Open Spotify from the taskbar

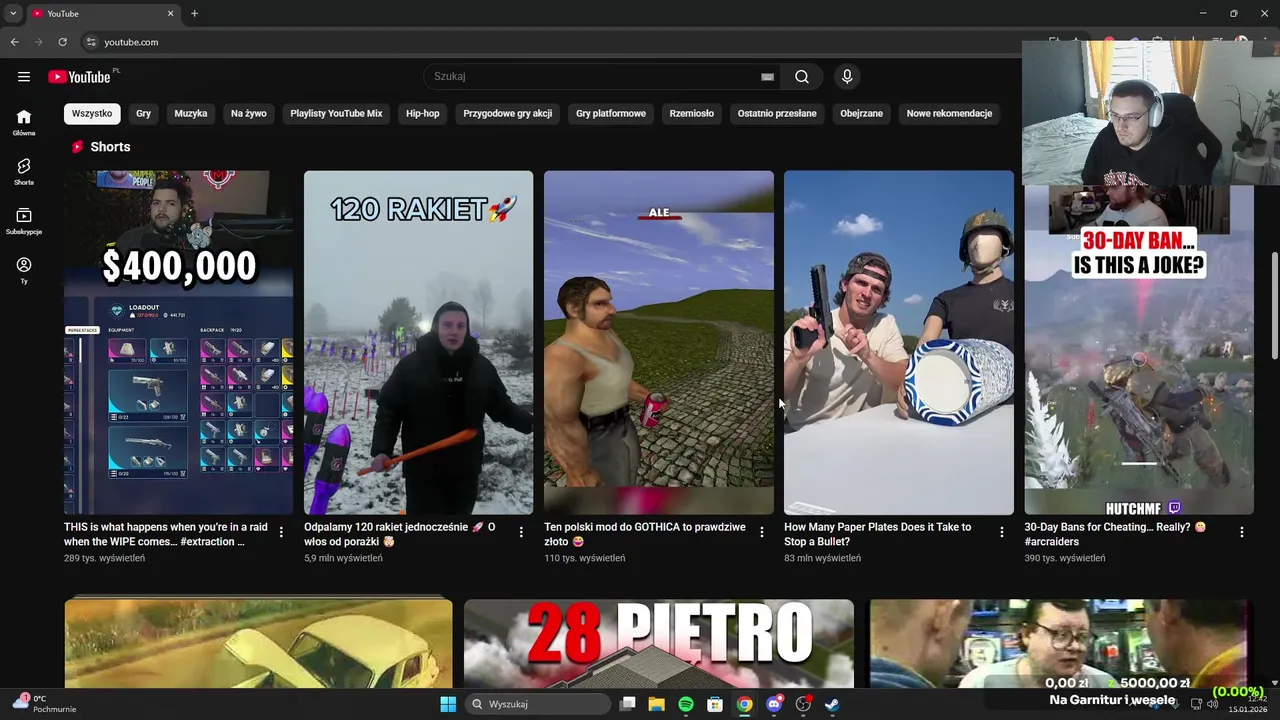(x=686, y=704)
